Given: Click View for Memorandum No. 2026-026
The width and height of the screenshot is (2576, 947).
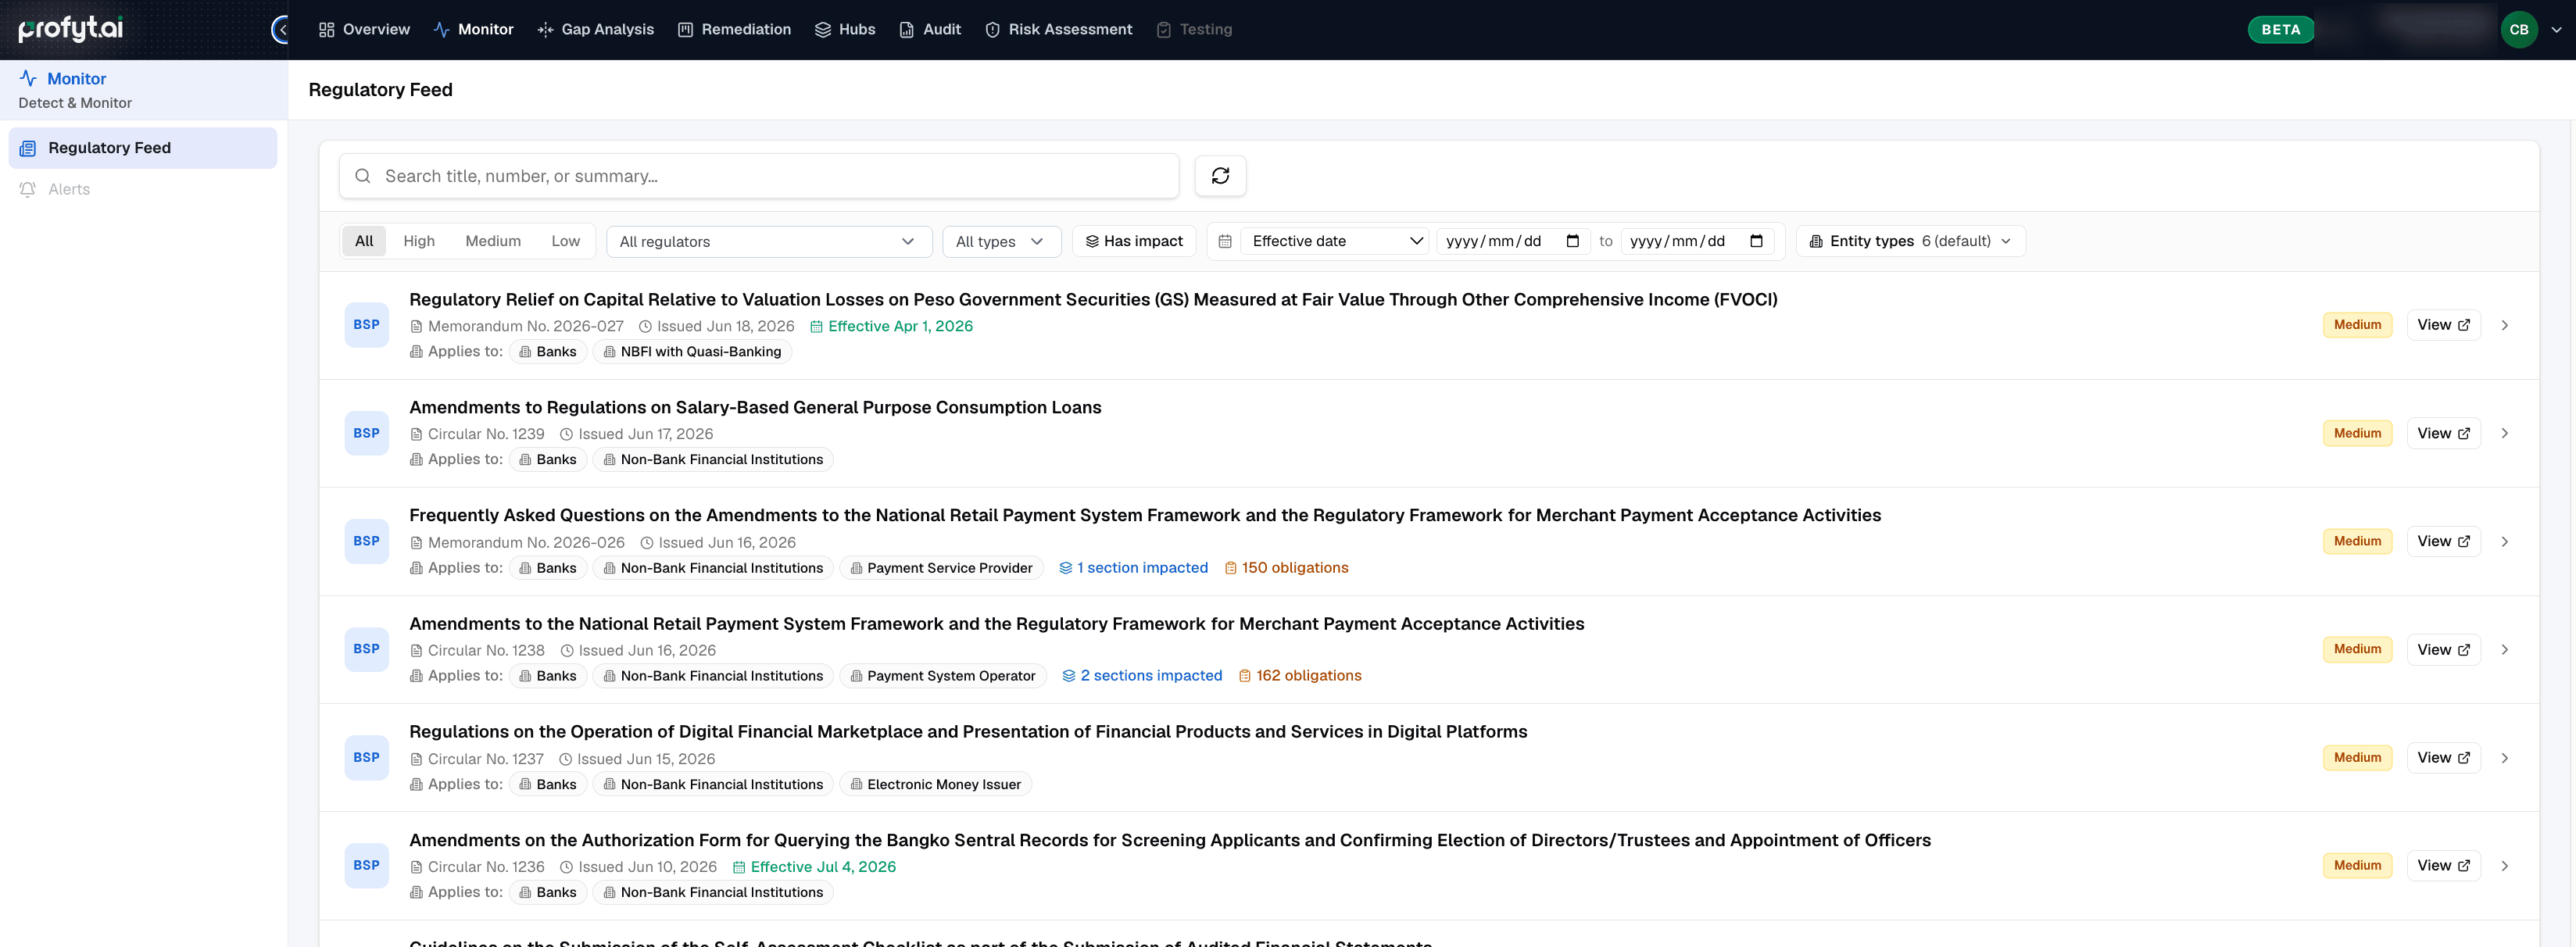Looking at the screenshot, I should (x=2443, y=541).
